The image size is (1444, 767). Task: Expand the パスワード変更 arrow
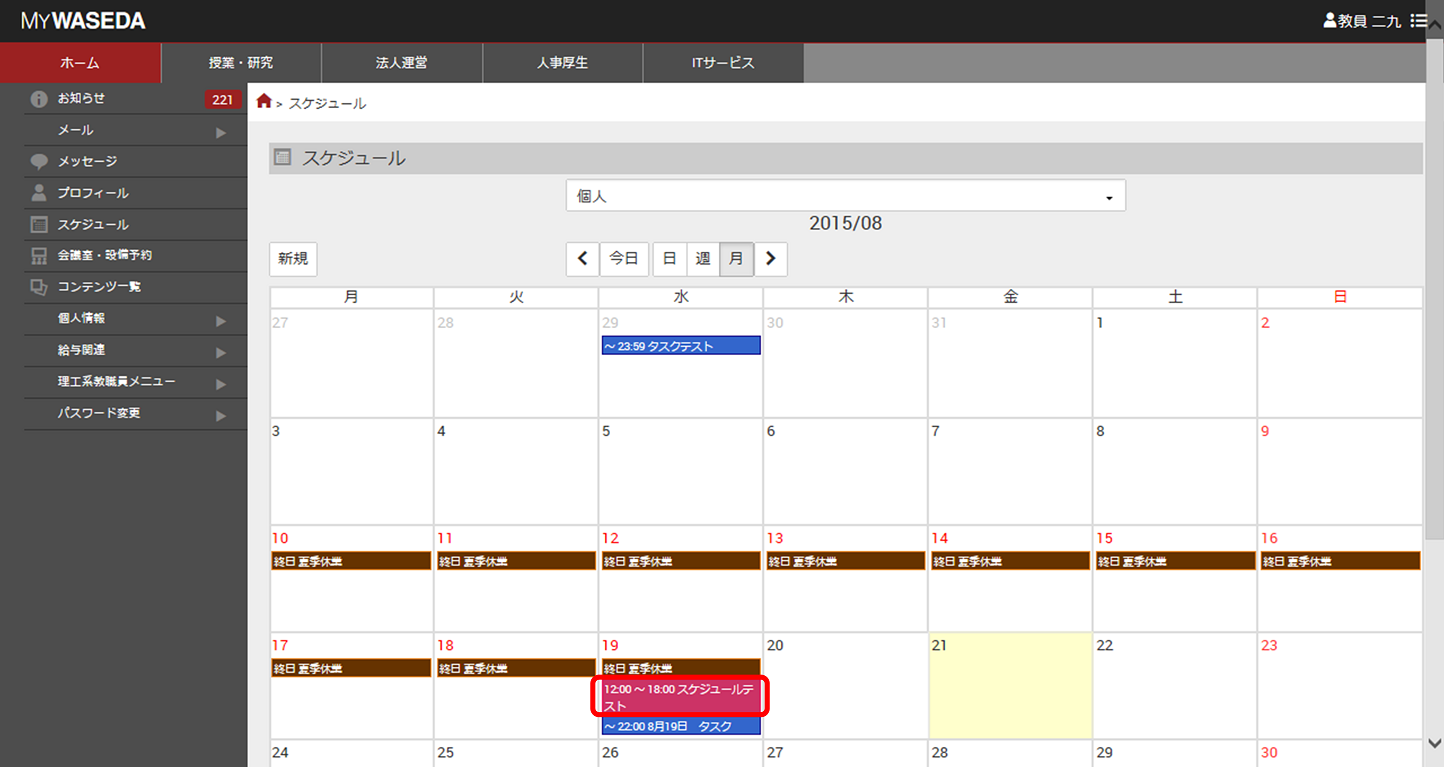coord(221,415)
